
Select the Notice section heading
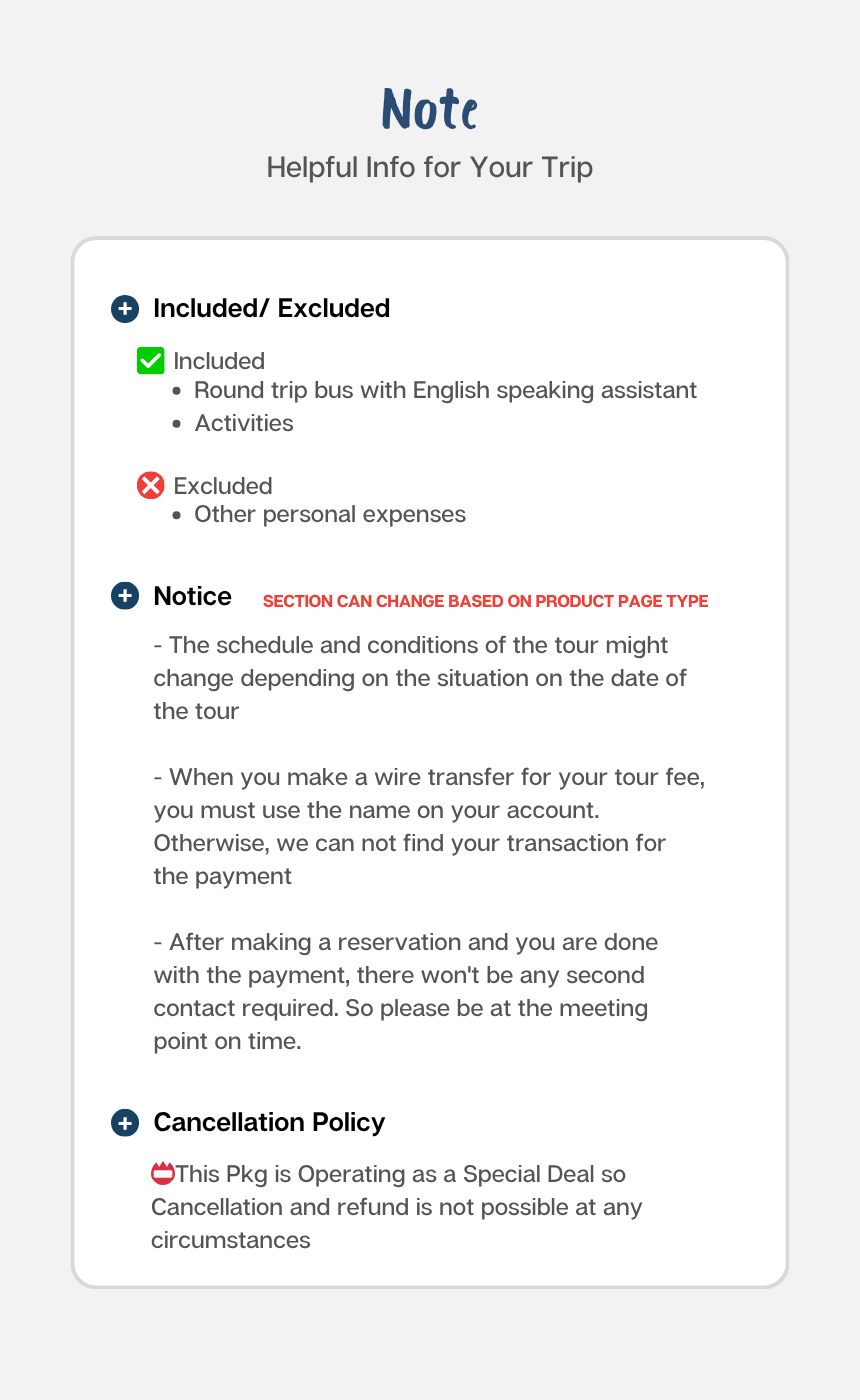click(x=192, y=597)
